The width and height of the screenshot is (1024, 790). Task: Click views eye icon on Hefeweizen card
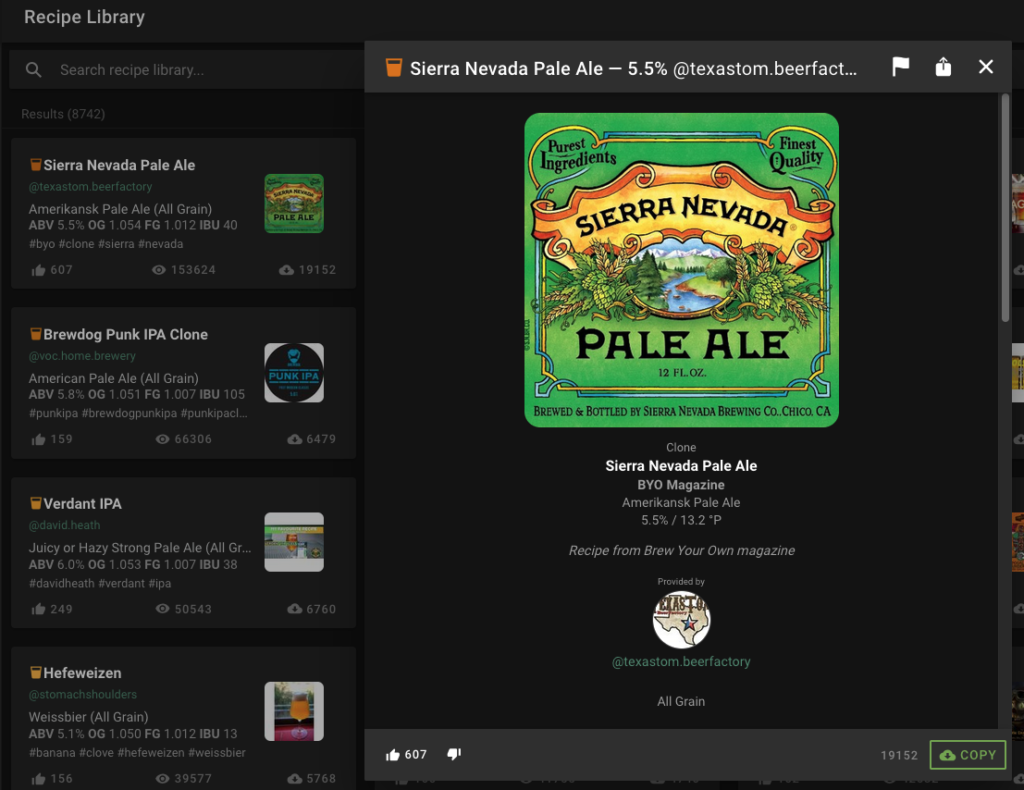tap(163, 778)
